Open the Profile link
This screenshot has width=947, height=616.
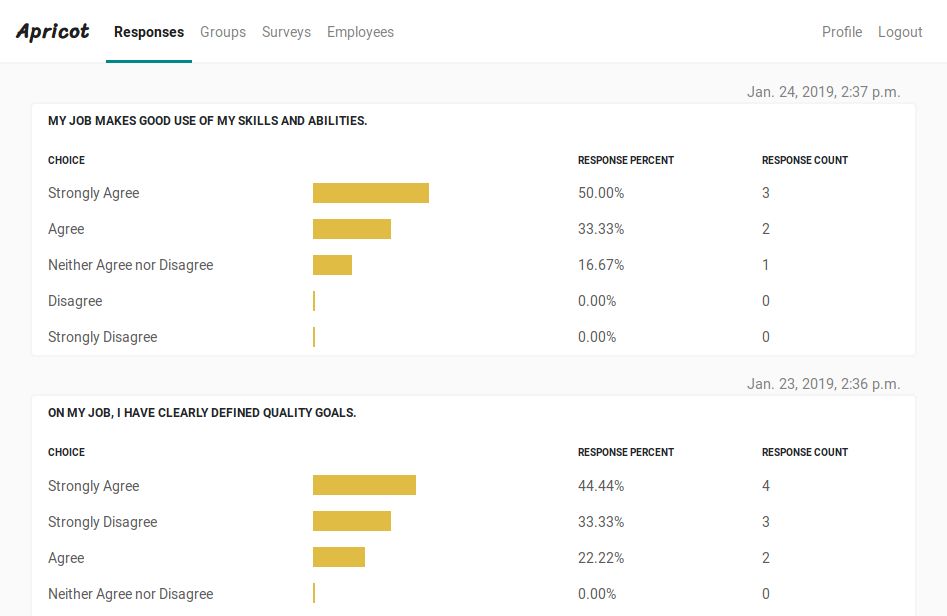click(x=842, y=32)
